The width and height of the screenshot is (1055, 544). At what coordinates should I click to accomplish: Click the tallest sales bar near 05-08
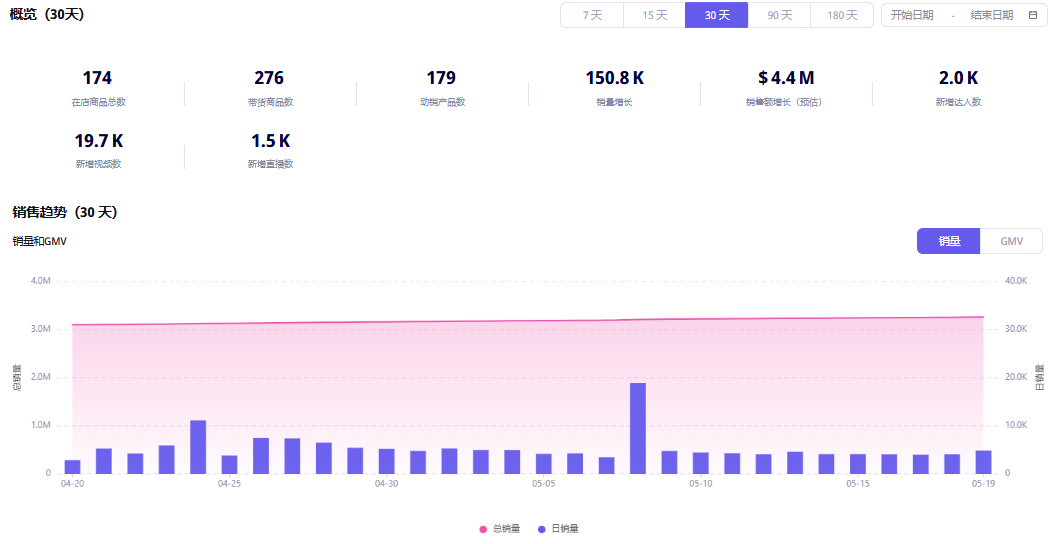[637, 428]
